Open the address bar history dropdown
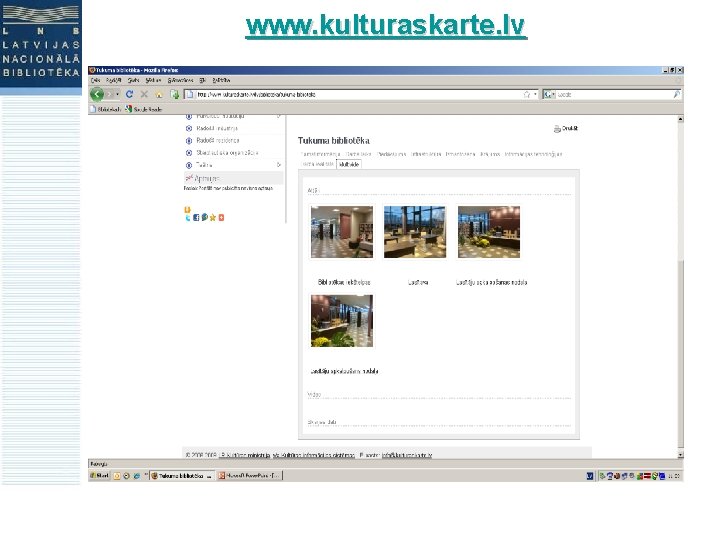The image size is (720, 540). tap(535, 95)
